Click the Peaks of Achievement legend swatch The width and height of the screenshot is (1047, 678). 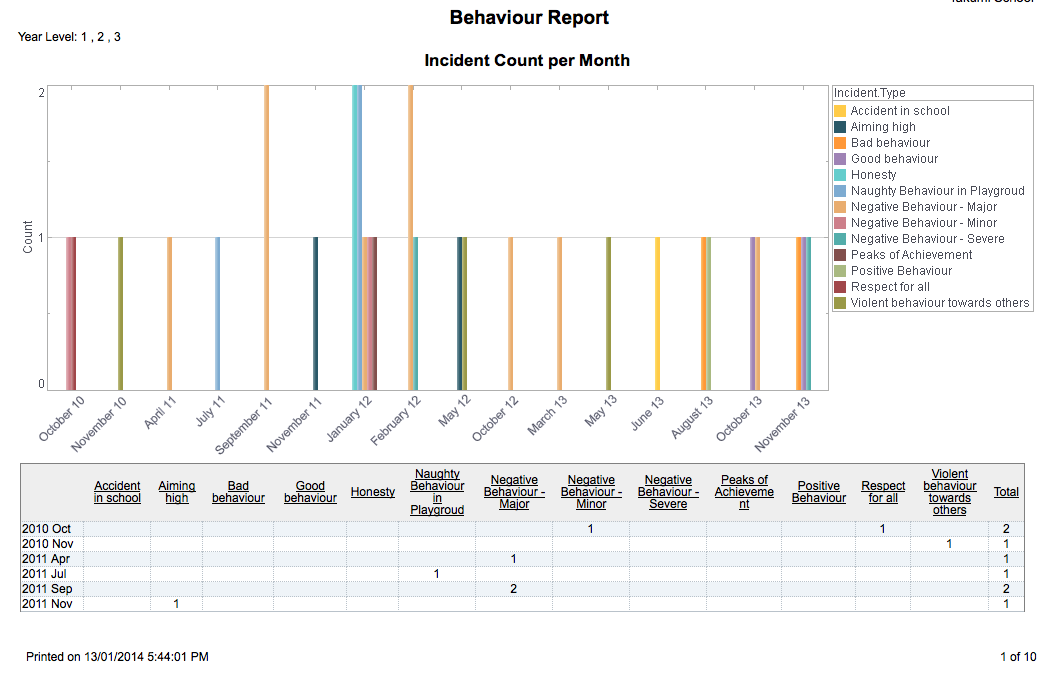pos(840,255)
